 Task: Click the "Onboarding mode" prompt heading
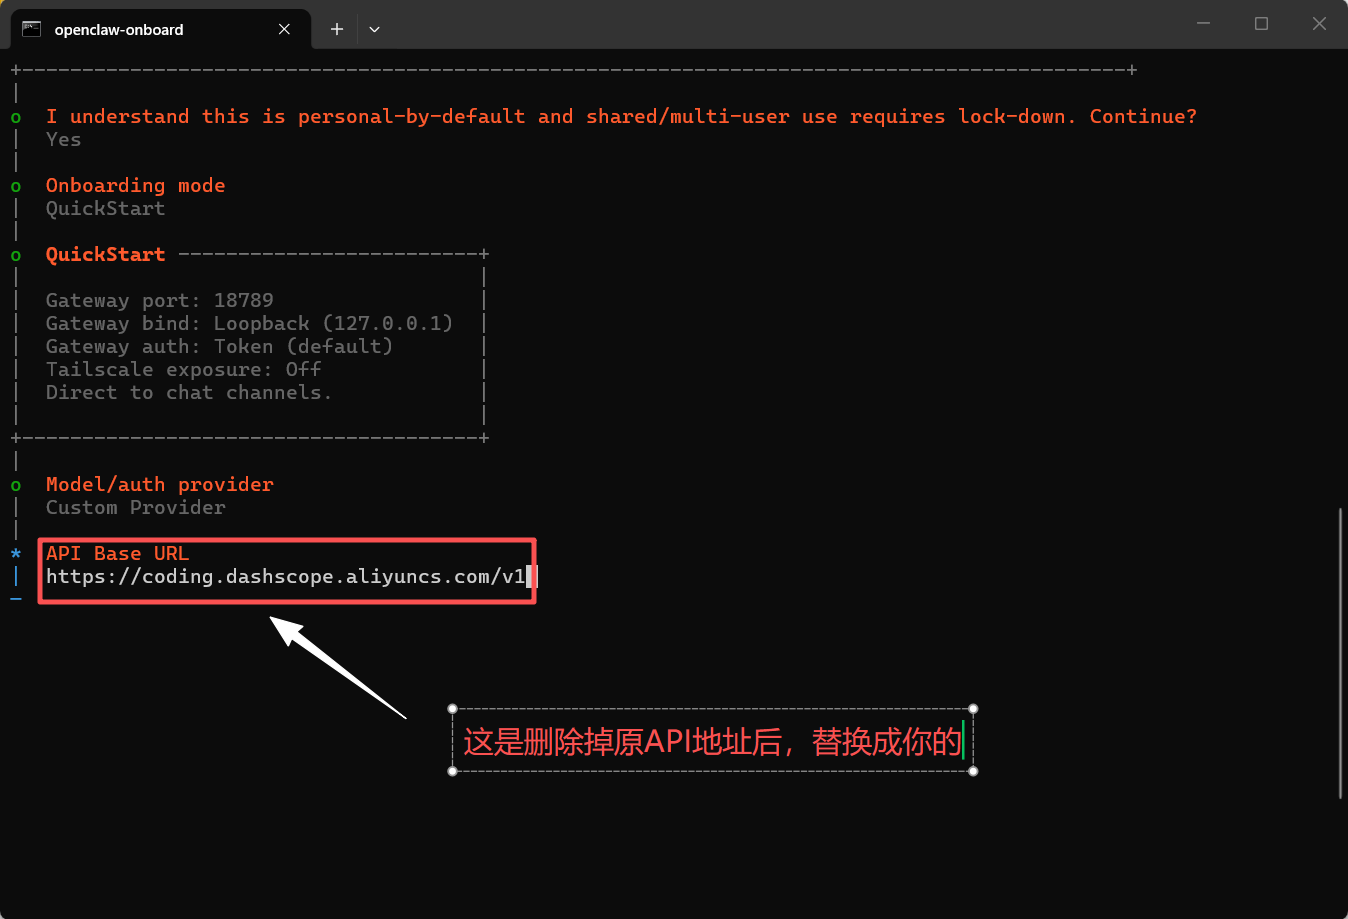[x=135, y=186]
